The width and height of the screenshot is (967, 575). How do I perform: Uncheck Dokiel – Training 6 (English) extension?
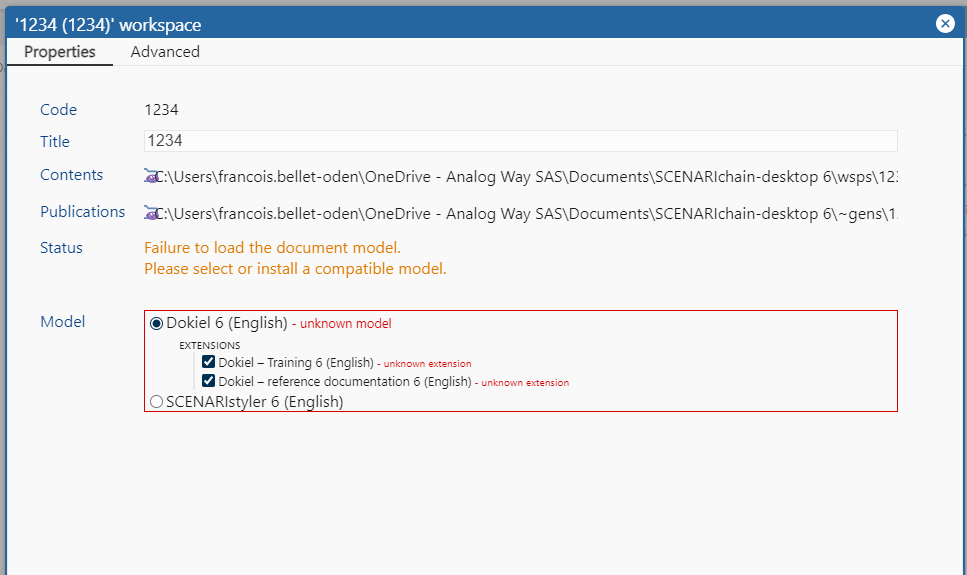pyautogui.click(x=208, y=362)
